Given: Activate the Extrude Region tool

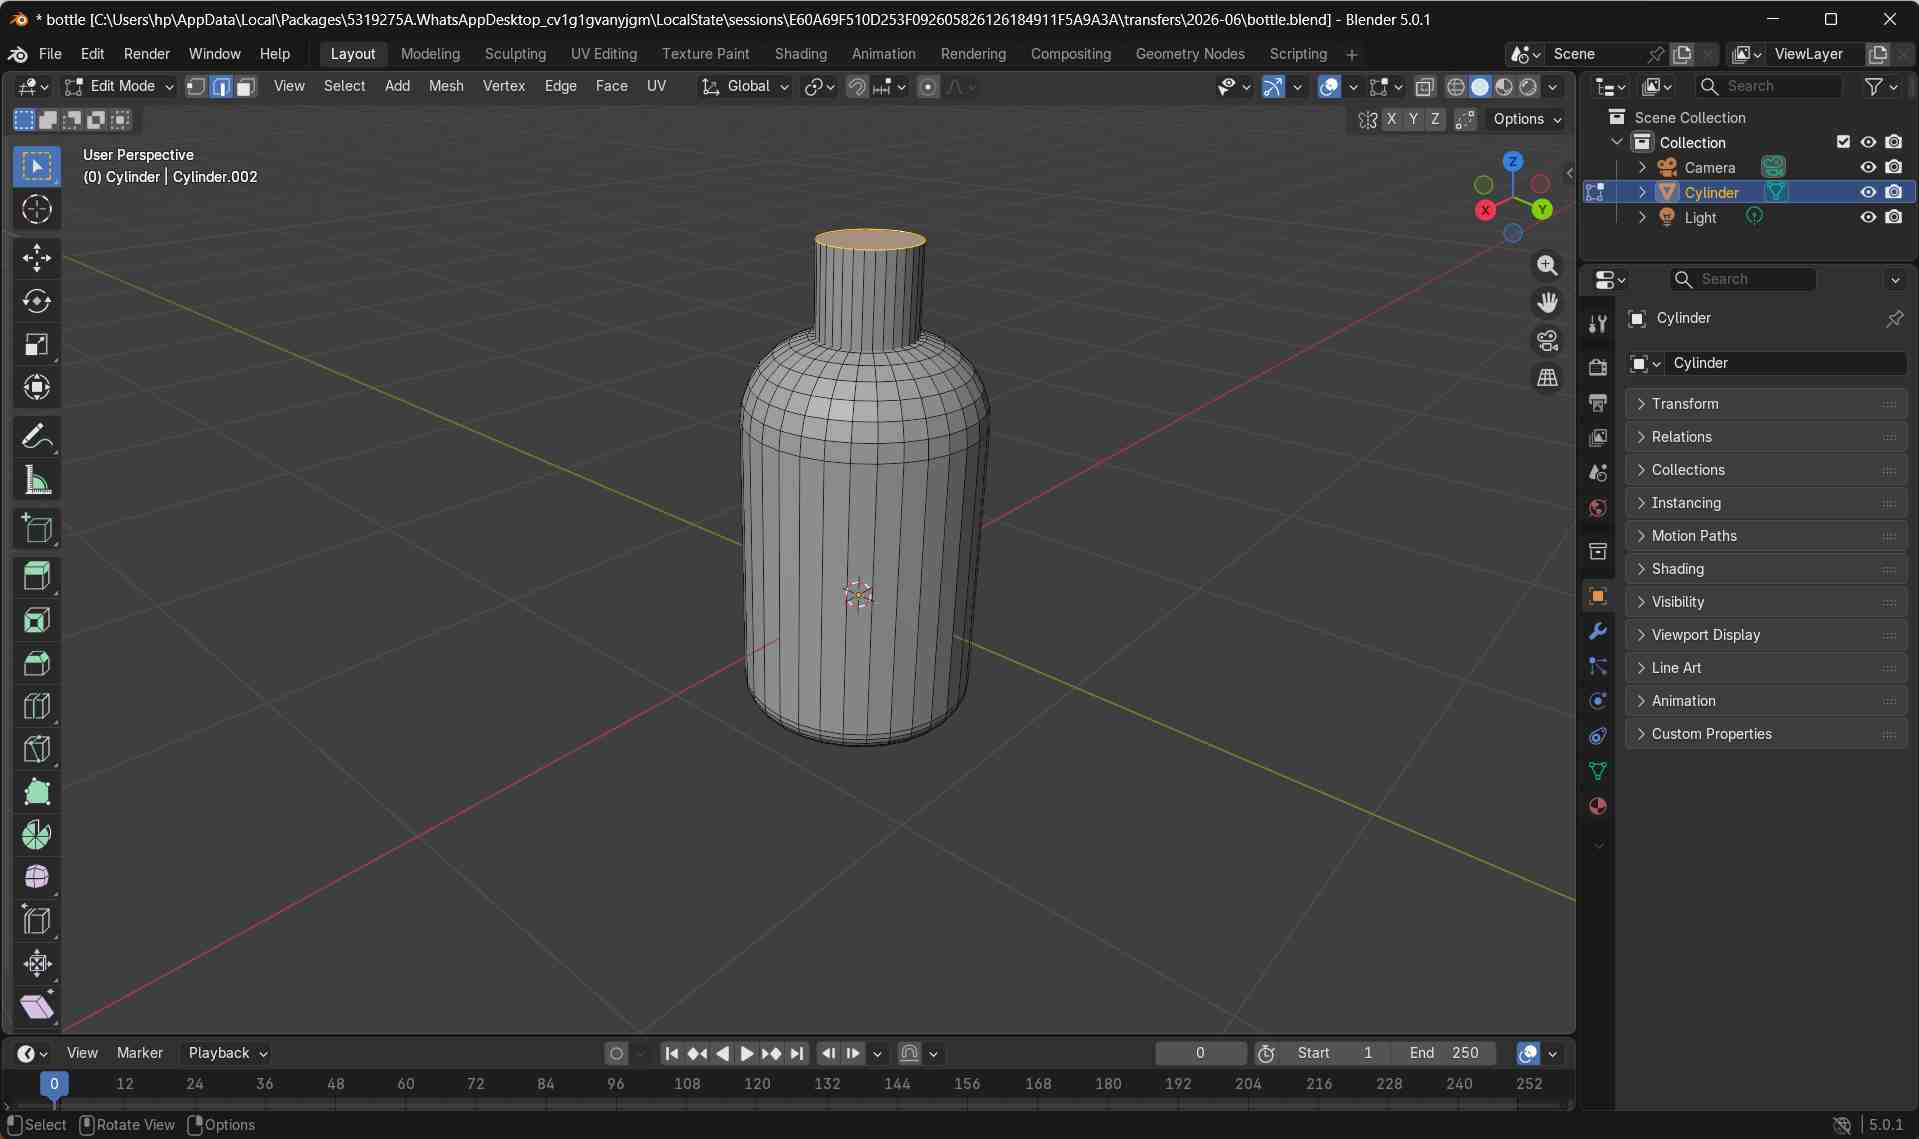Looking at the screenshot, I should pyautogui.click(x=37, y=576).
